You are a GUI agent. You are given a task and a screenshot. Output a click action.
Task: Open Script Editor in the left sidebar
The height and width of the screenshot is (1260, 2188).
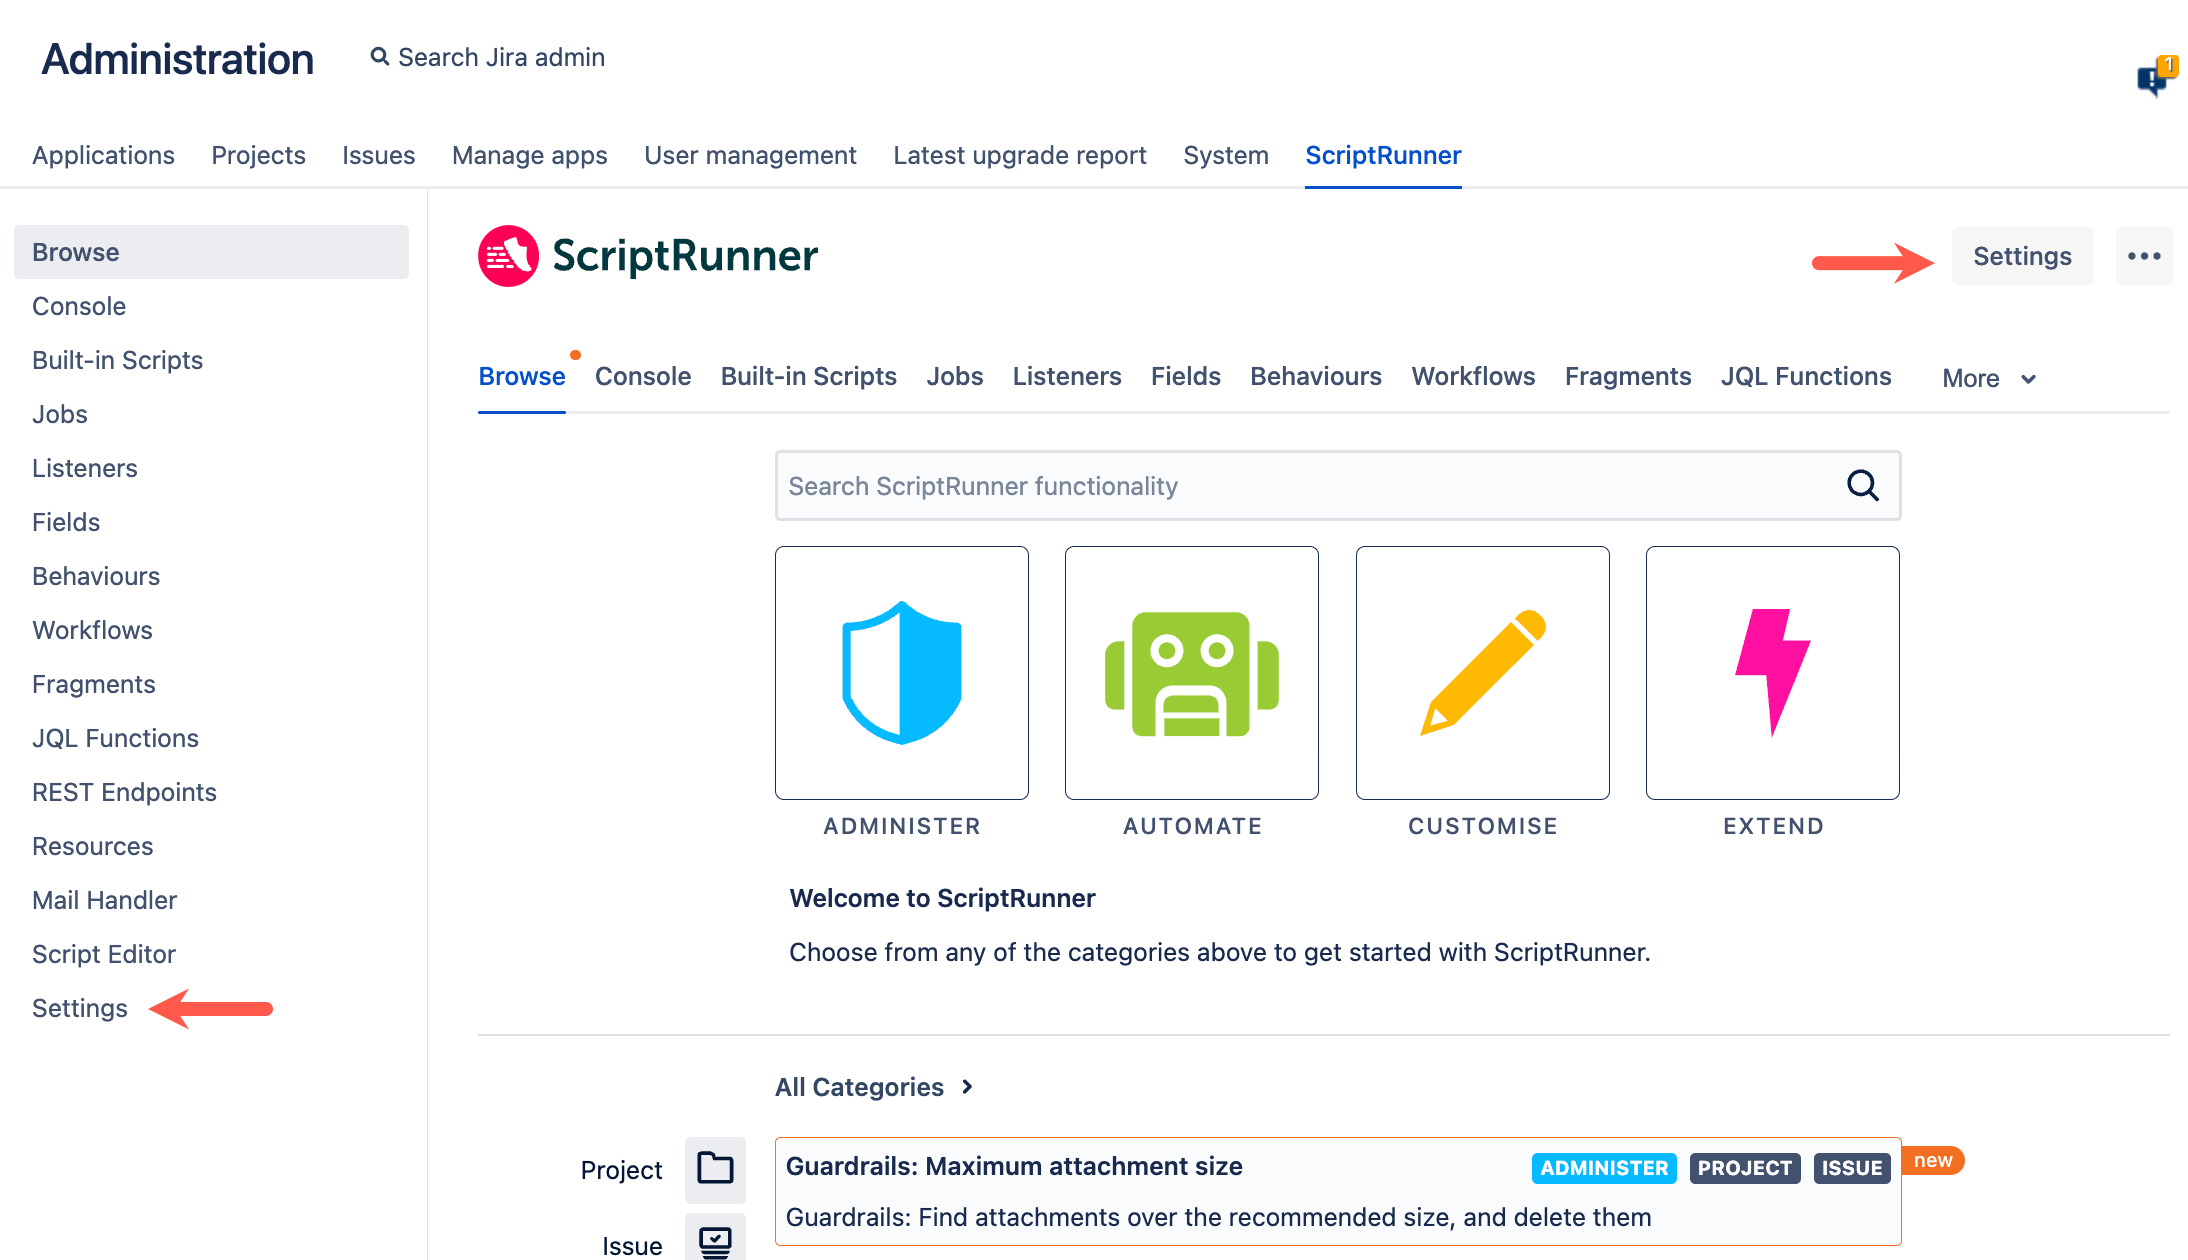pyautogui.click(x=104, y=954)
